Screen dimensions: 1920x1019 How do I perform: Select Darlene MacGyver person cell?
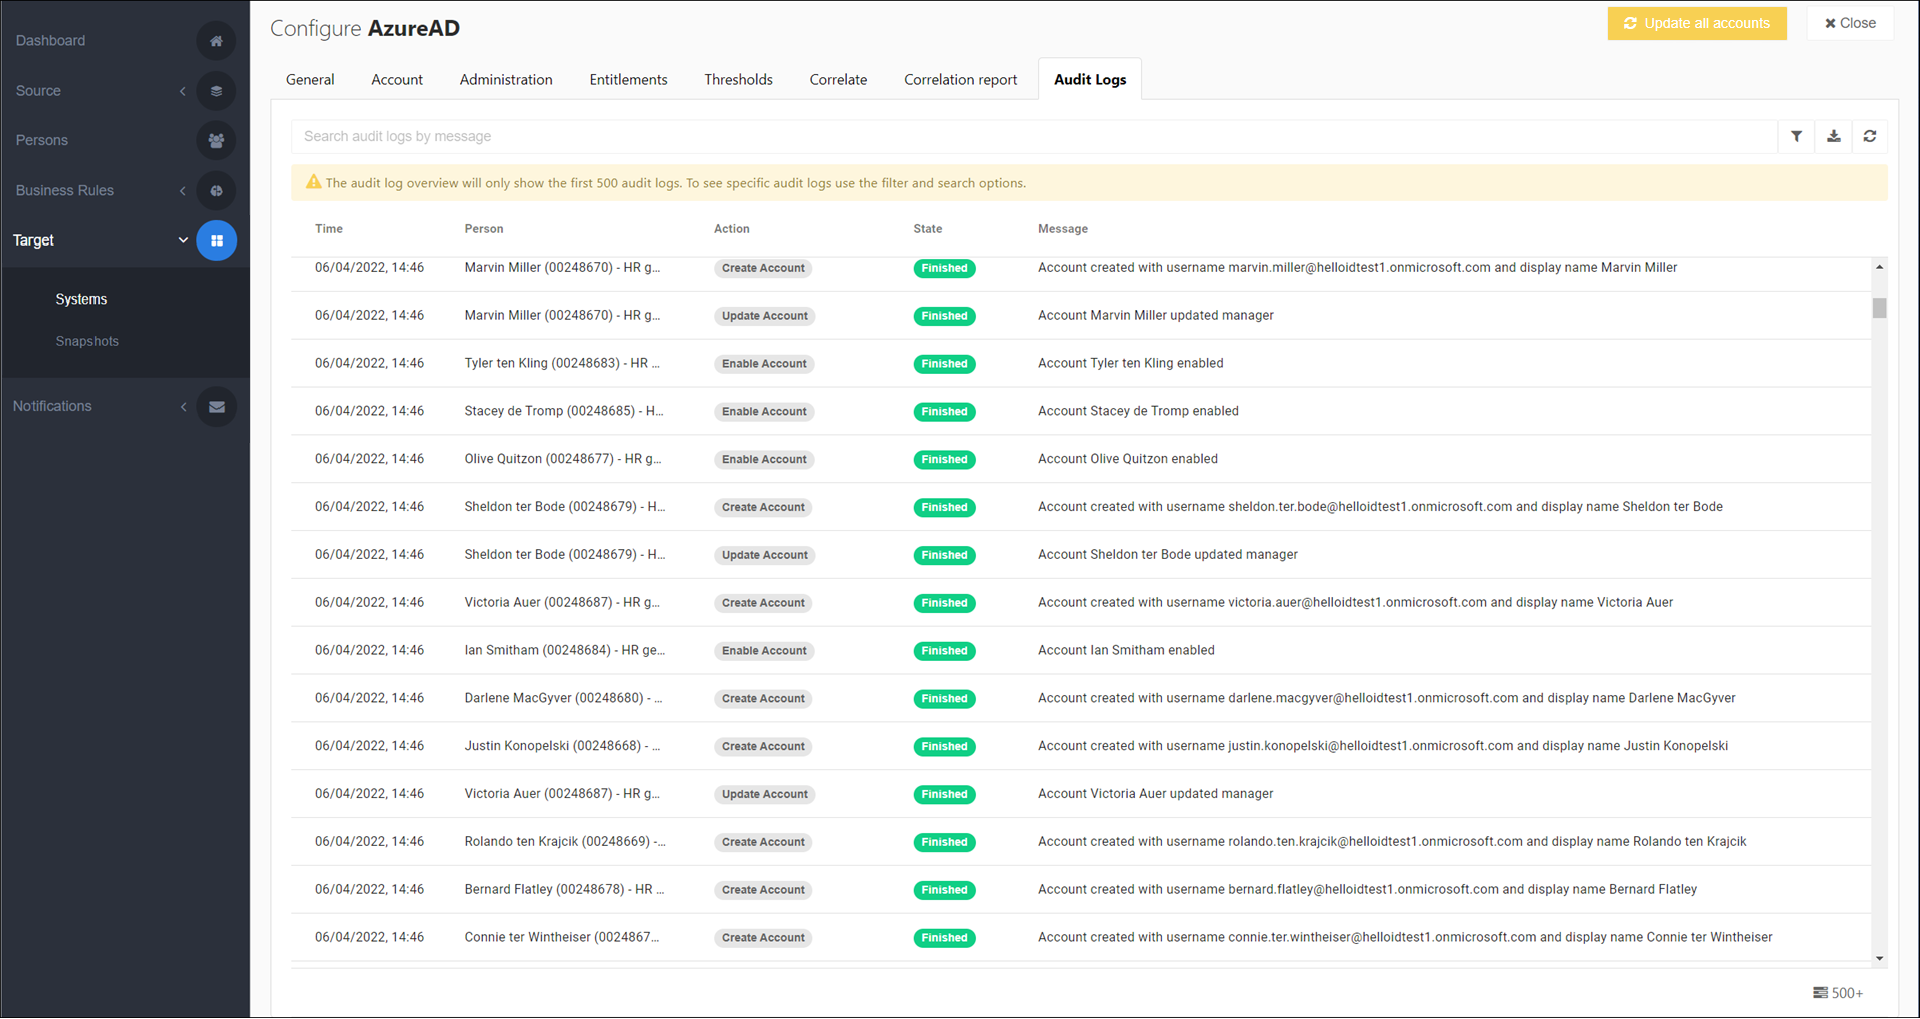(x=563, y=698)
